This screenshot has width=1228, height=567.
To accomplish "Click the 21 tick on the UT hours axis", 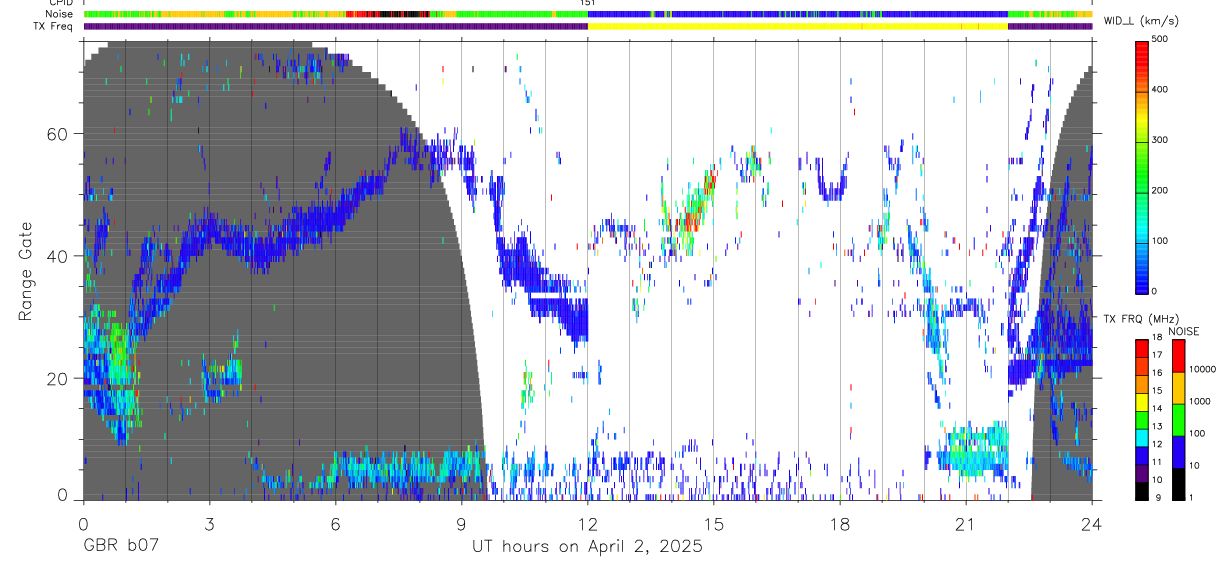I will tap(966, 524).
